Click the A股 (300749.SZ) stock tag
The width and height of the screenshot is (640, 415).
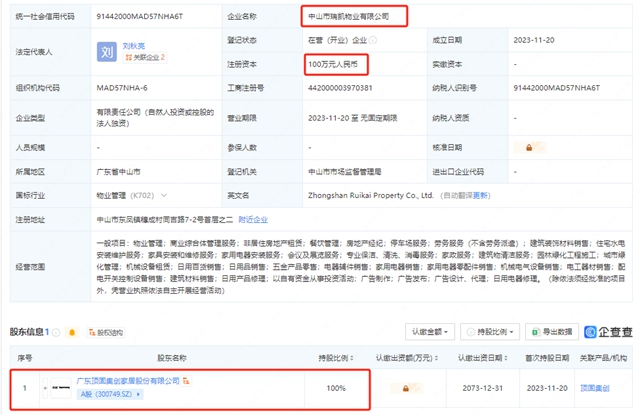pyautogui.click(x=109, y=394)
